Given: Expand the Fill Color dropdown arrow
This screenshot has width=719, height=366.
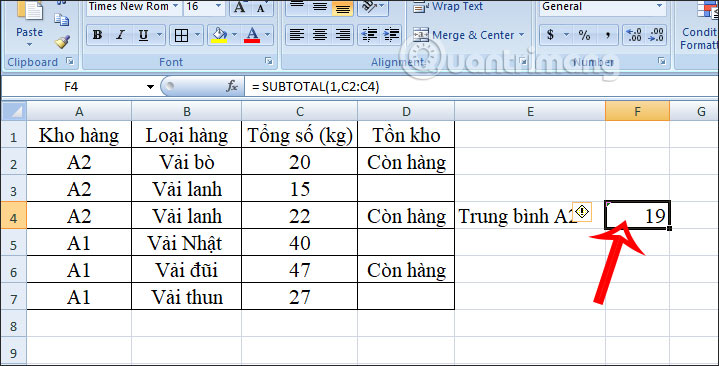Looking at the screenshot, I should pyautogui.click(x=234, y=35).
